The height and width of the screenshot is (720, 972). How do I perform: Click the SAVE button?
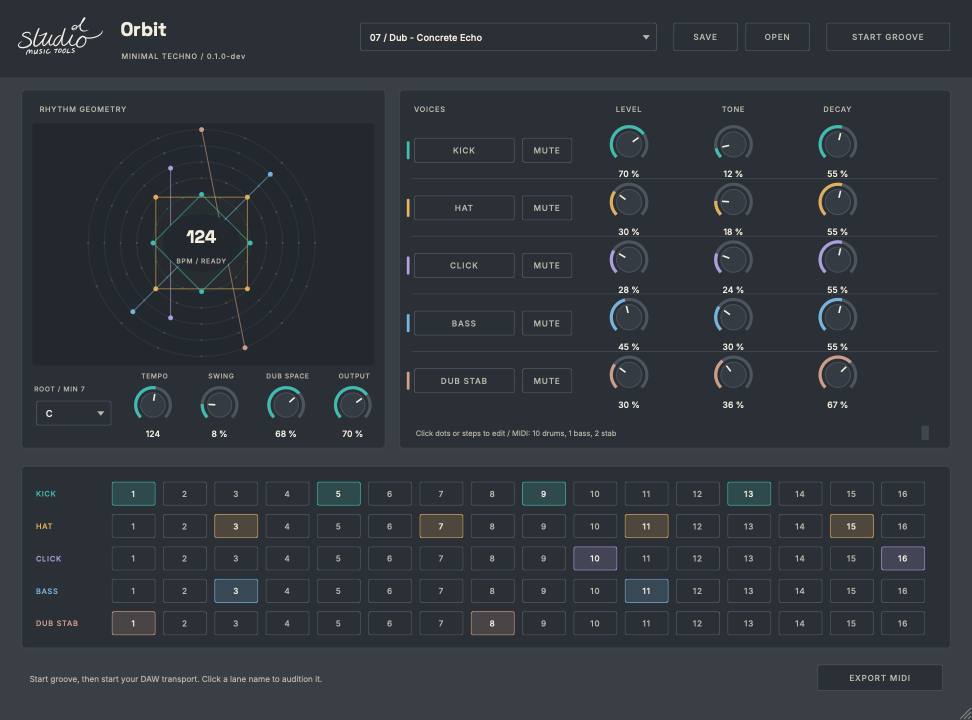(705, 37)
